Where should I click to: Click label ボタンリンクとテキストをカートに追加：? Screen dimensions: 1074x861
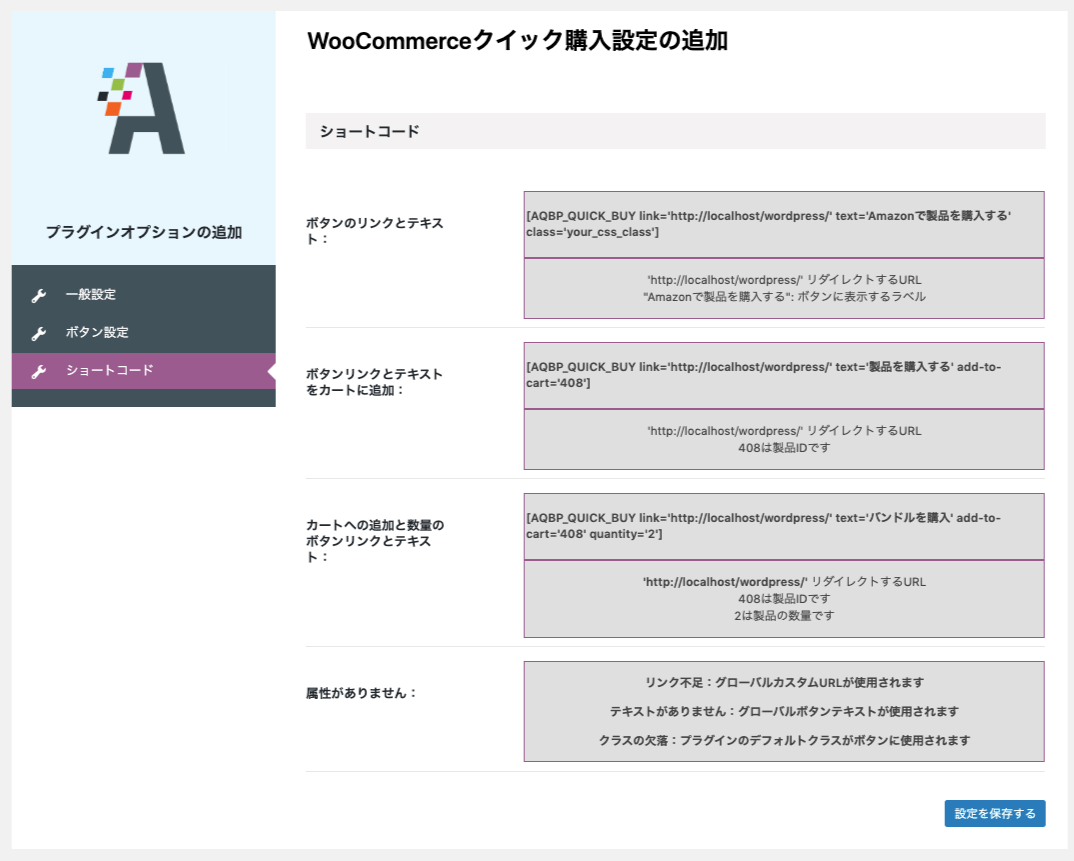[375, 382]
